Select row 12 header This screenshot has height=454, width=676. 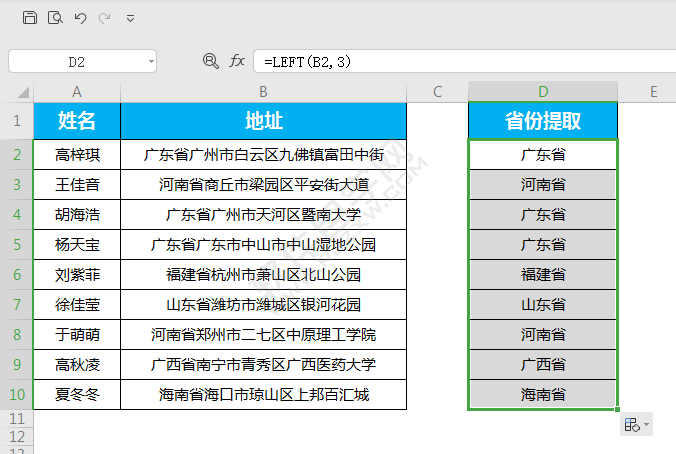click(x=17, y=437)
